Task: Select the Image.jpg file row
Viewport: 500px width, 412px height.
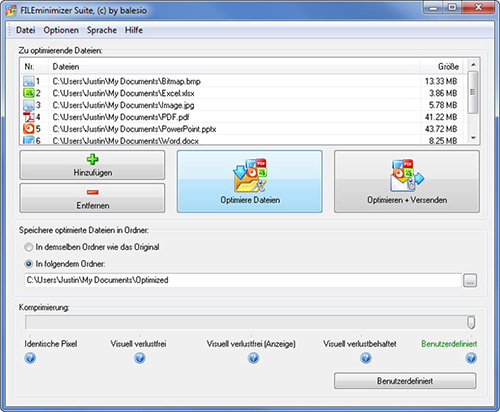Action: coord(243,105)
